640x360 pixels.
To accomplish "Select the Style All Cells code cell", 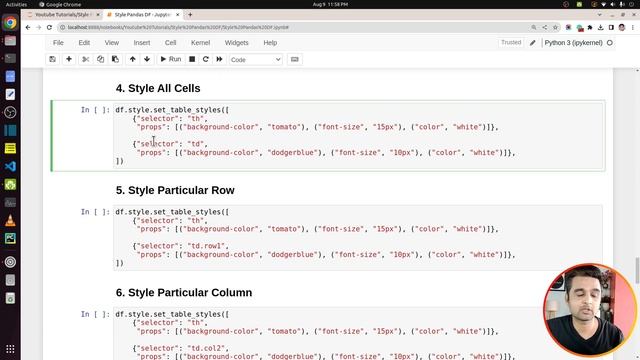I will (358, 136).
